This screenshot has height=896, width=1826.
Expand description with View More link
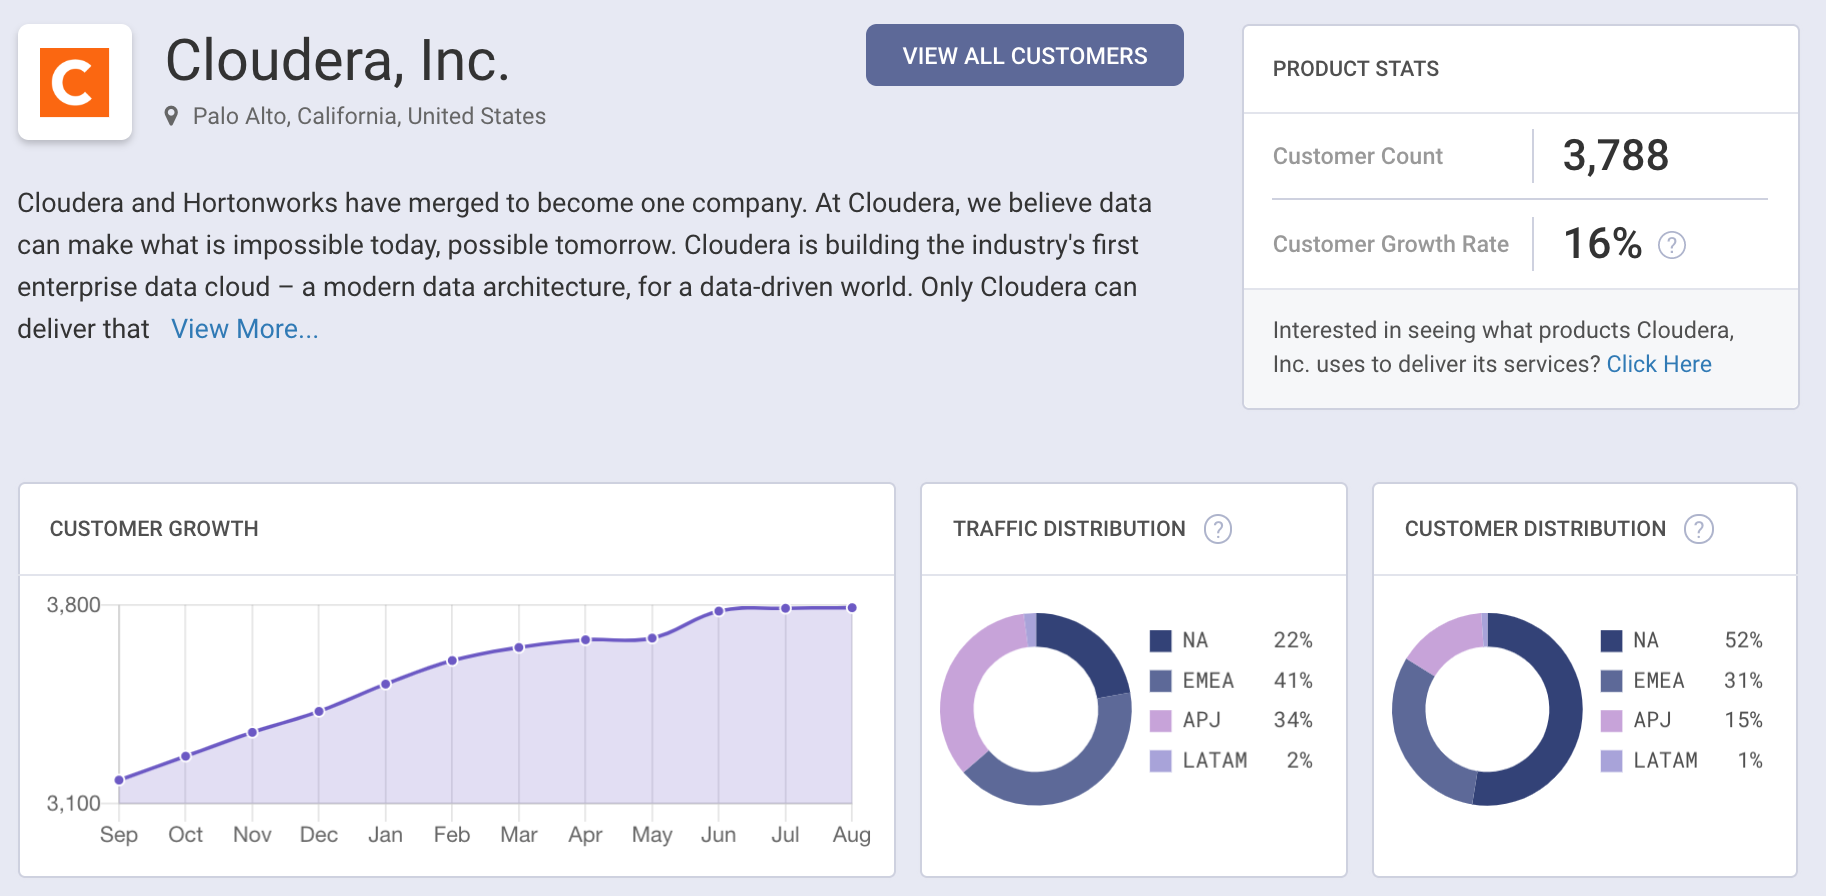click(x=245, y=329)
